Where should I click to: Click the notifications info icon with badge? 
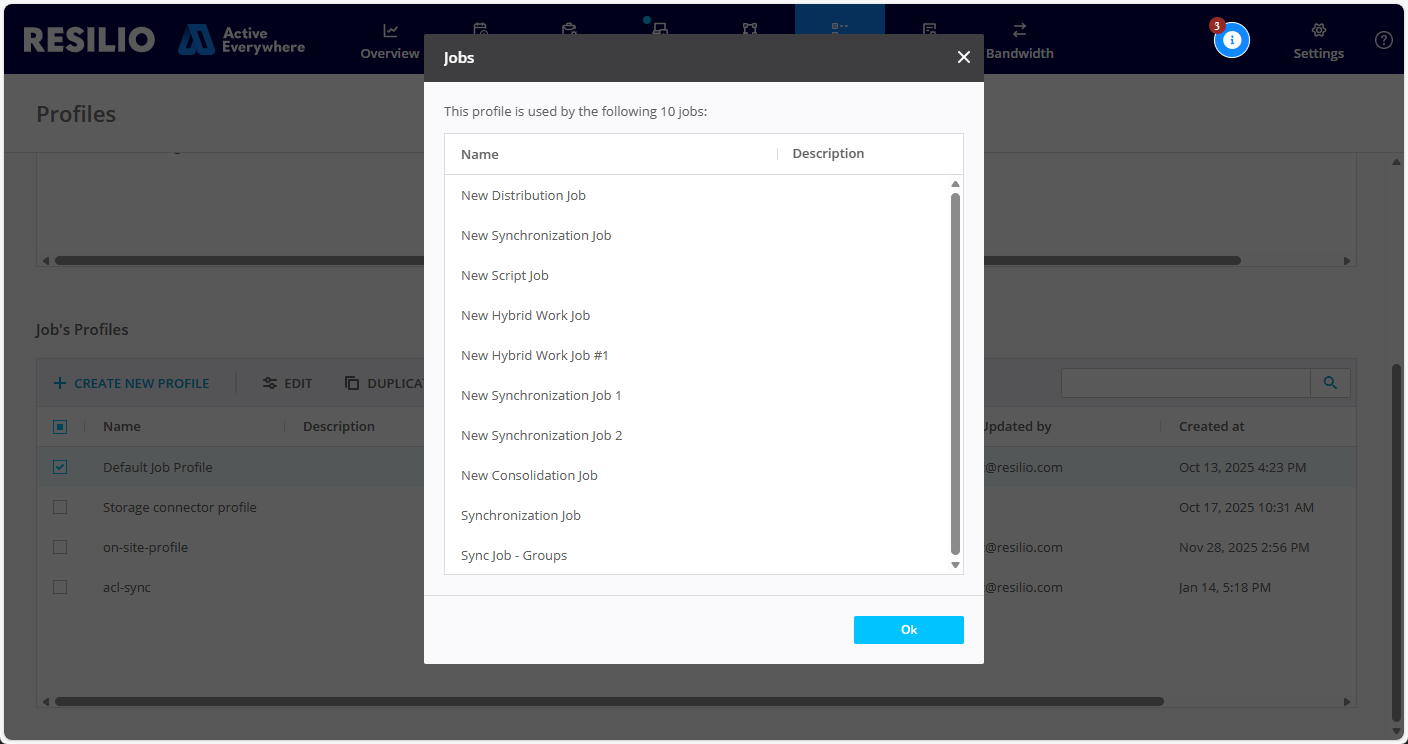tap(1231, 40)
